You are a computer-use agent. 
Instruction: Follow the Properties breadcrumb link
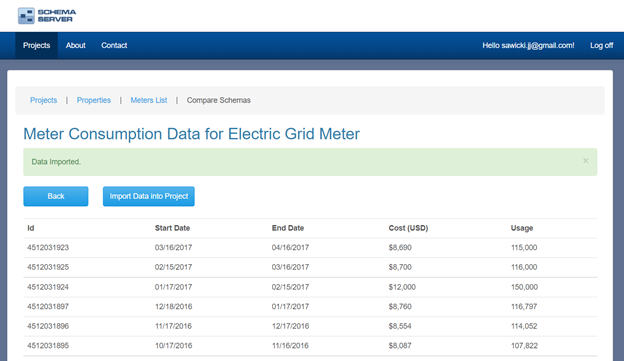click(x=94, y=100)
